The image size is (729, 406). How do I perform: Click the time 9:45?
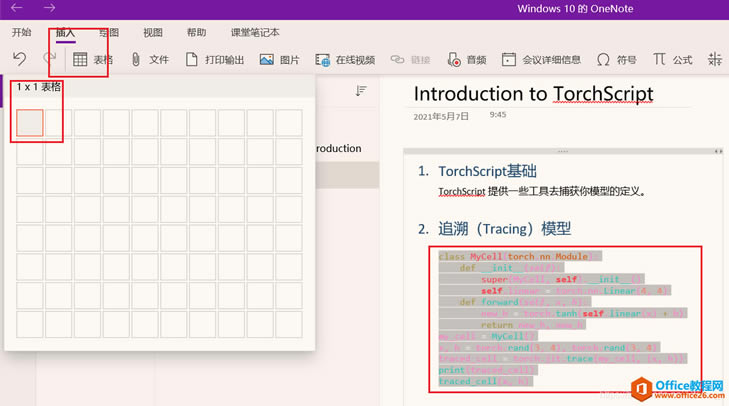[497, 114]
